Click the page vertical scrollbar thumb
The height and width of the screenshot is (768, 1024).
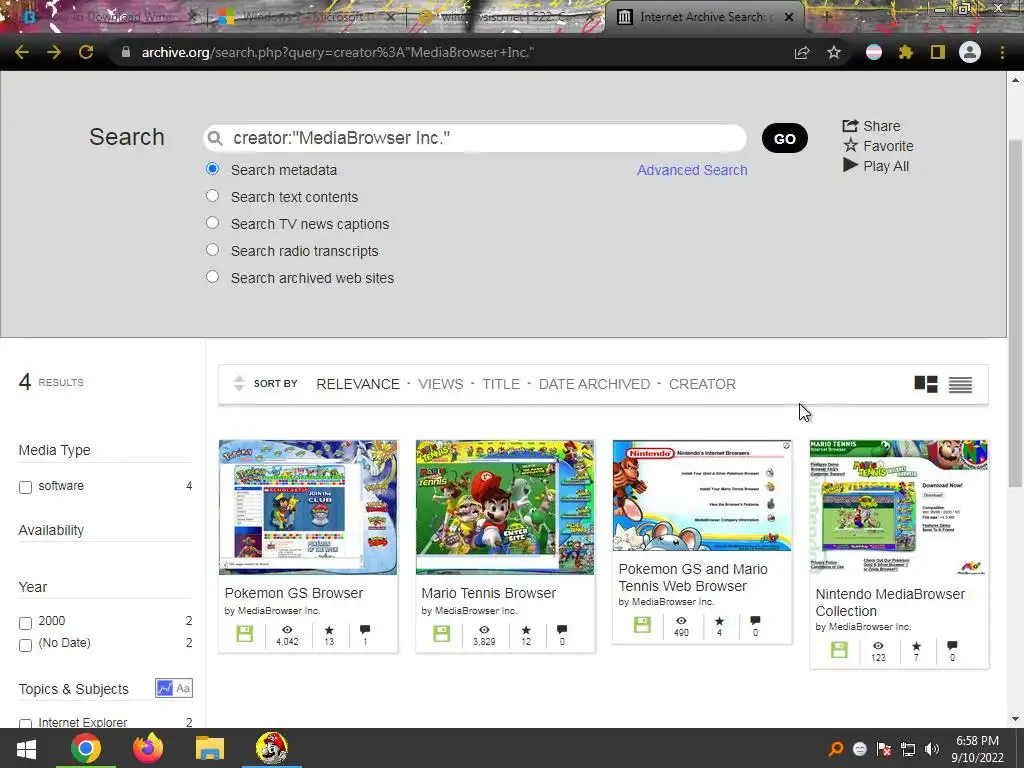[1015, 313]
